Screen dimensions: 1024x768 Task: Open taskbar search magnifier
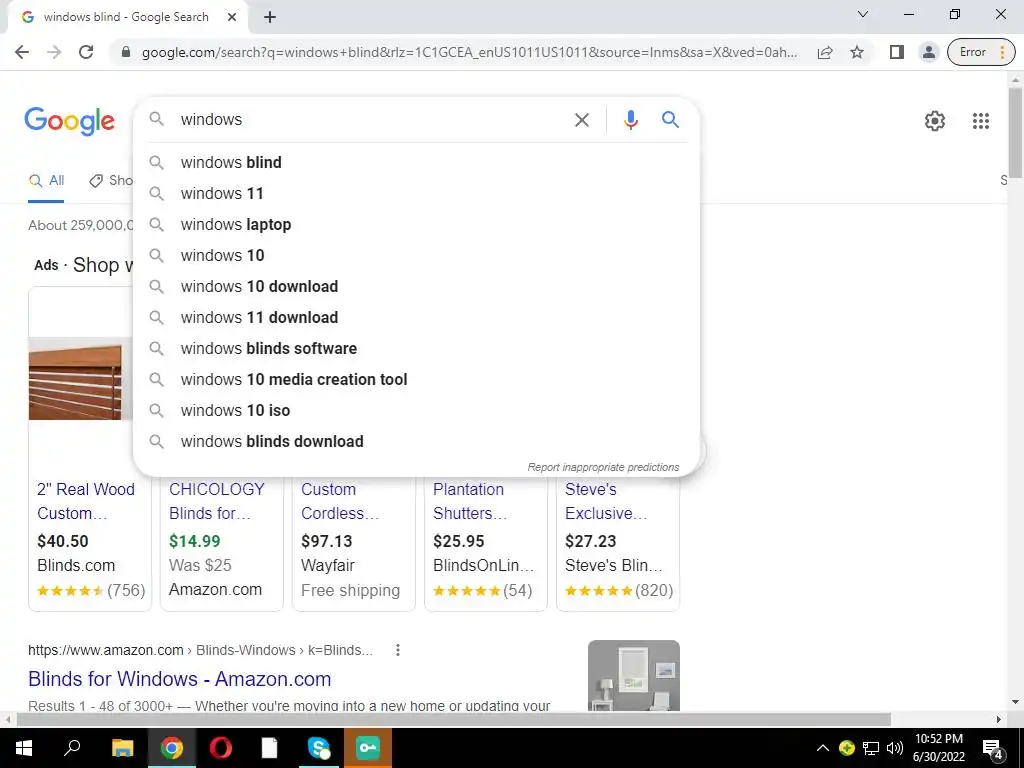[72, 748]
